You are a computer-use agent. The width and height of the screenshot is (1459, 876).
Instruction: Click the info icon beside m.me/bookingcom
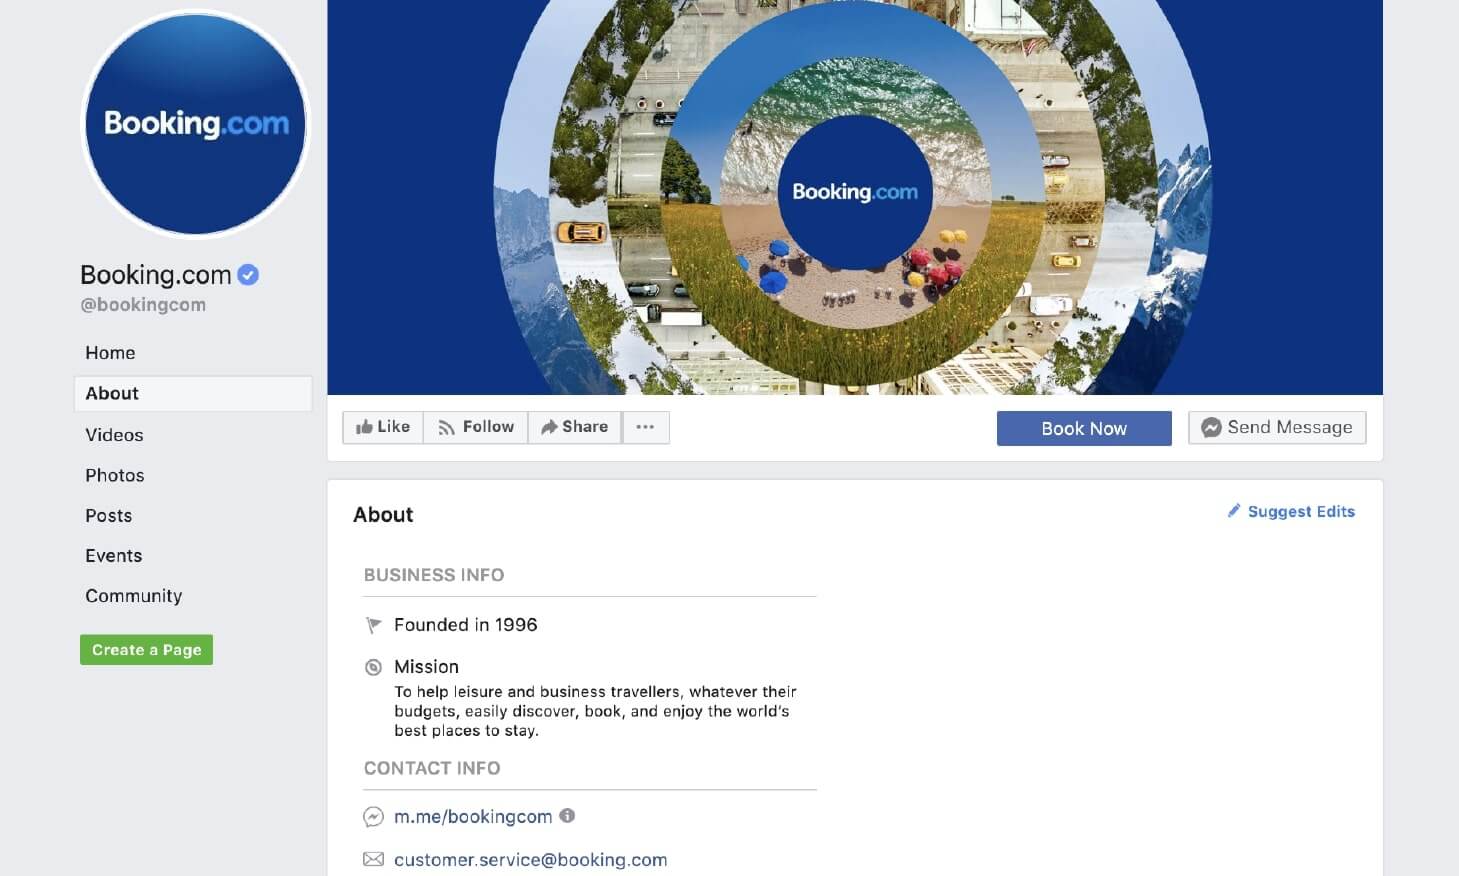[x=567, y=815]
